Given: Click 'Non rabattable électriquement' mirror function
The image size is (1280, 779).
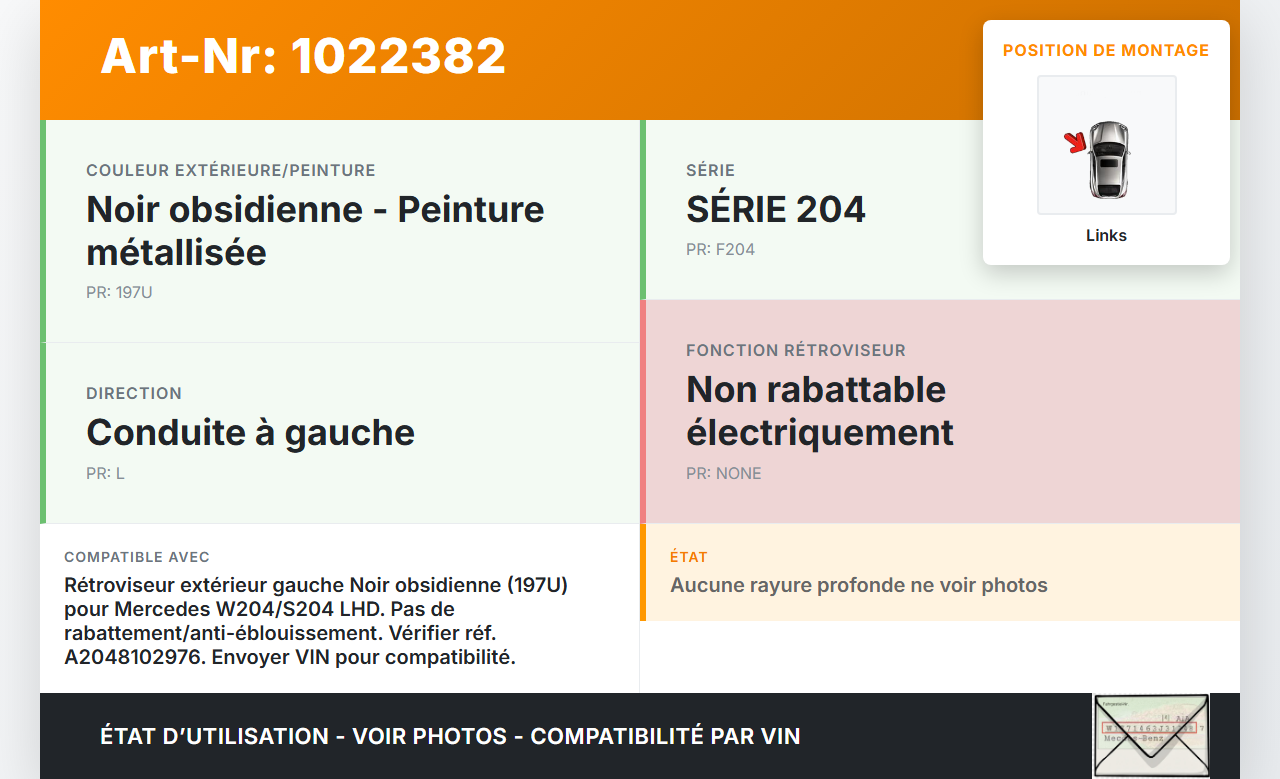Looking at the screenshot, I should (819, 410).
